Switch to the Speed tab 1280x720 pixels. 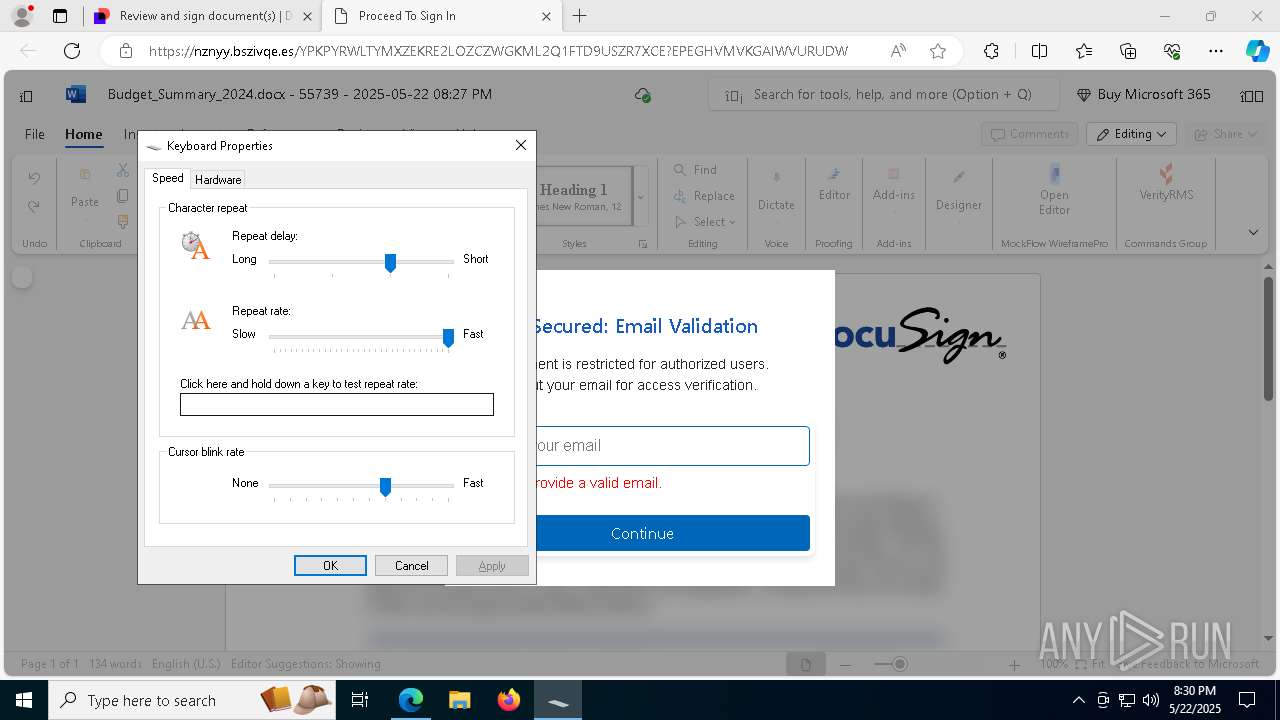point(168,178)
